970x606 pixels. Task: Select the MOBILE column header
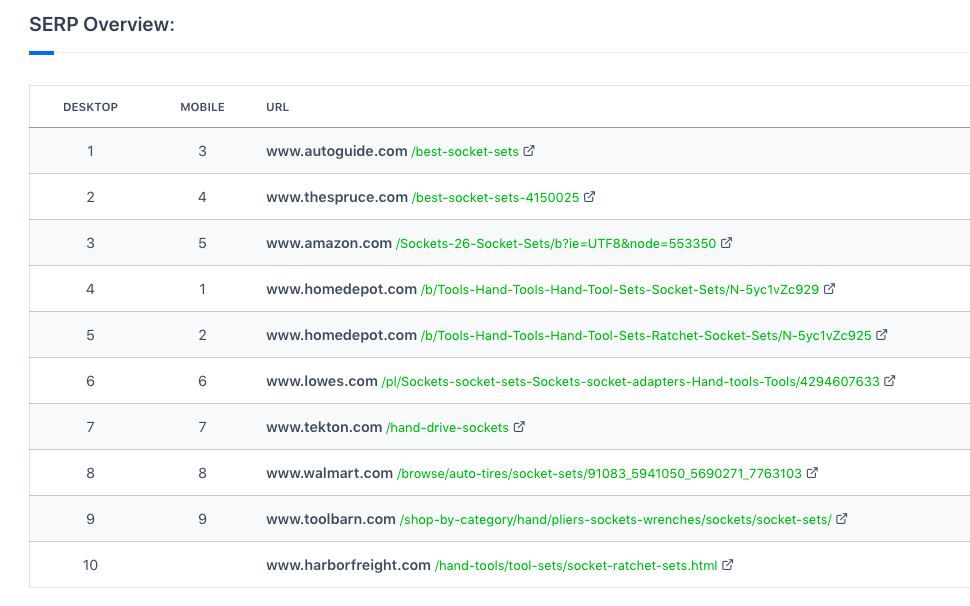[x=202, y=107]
